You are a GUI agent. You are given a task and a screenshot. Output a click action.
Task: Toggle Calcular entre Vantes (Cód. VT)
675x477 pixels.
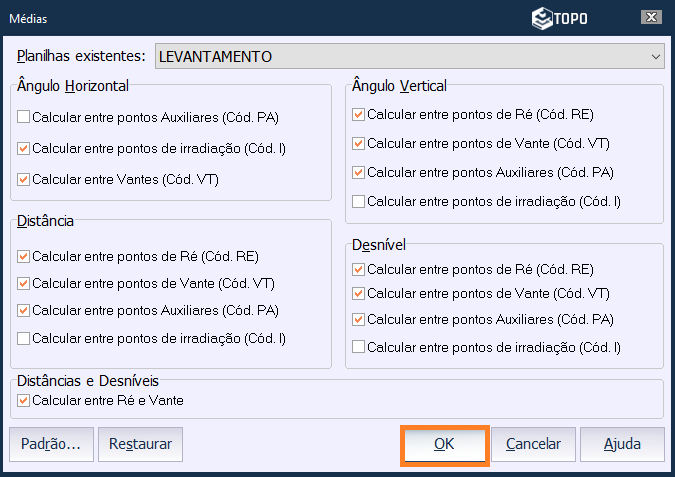(24, 180)
